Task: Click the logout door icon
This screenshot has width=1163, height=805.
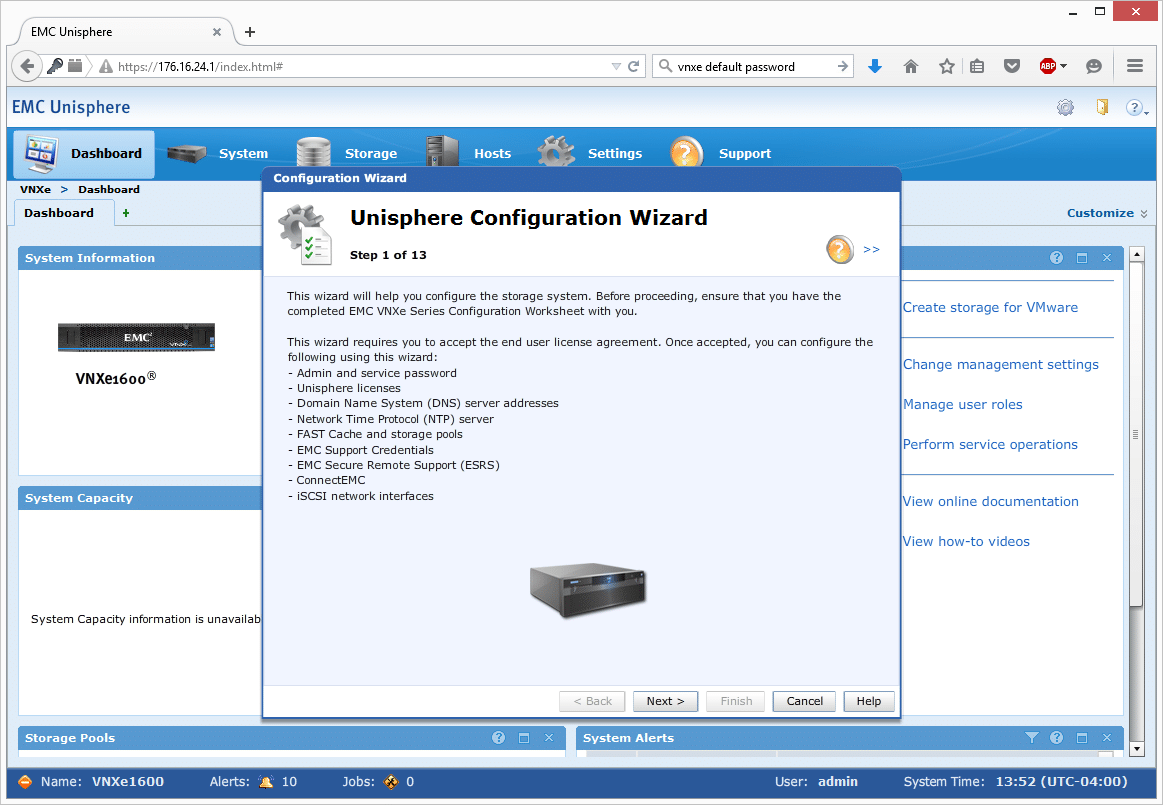Action: click(x=1102, y=108)
